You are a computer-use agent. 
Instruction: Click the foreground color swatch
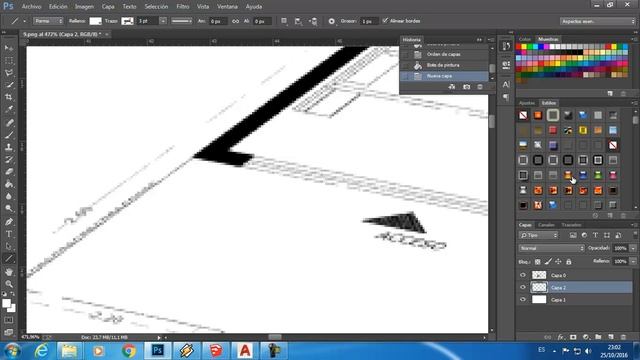click(6, 303)
